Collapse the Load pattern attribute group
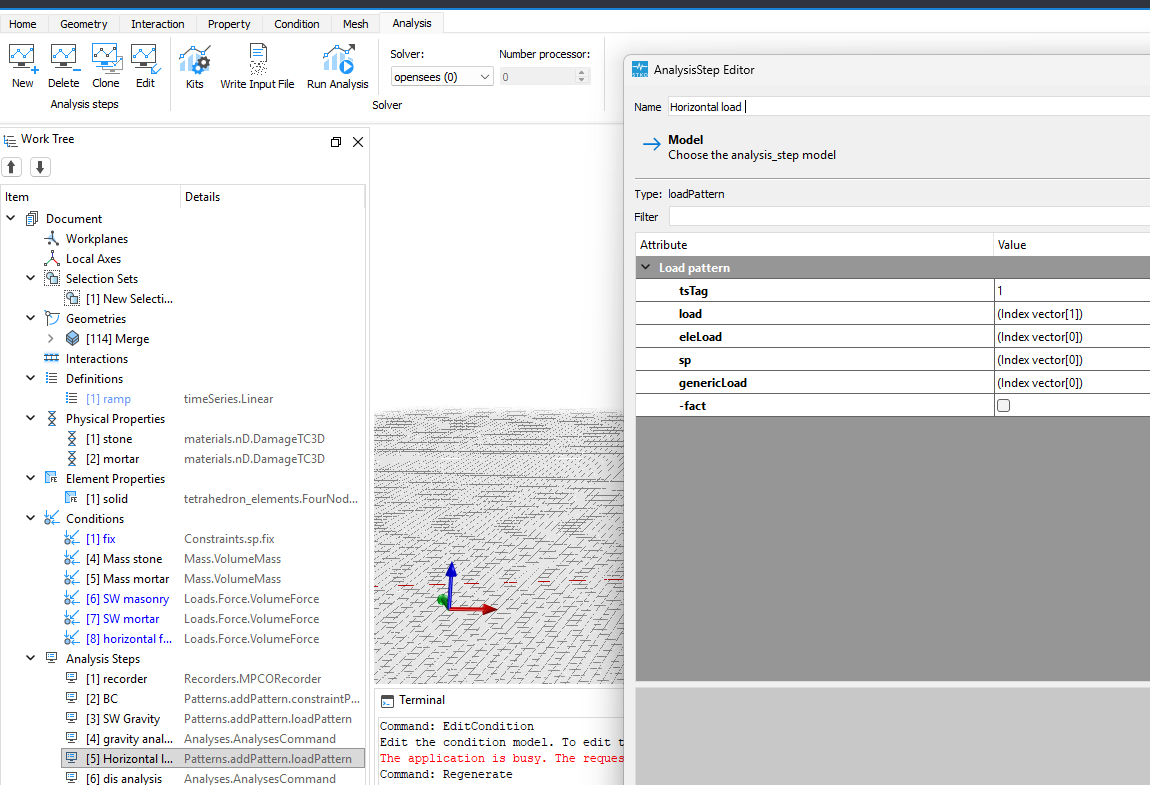1150x785 pixels. [645, 267]
